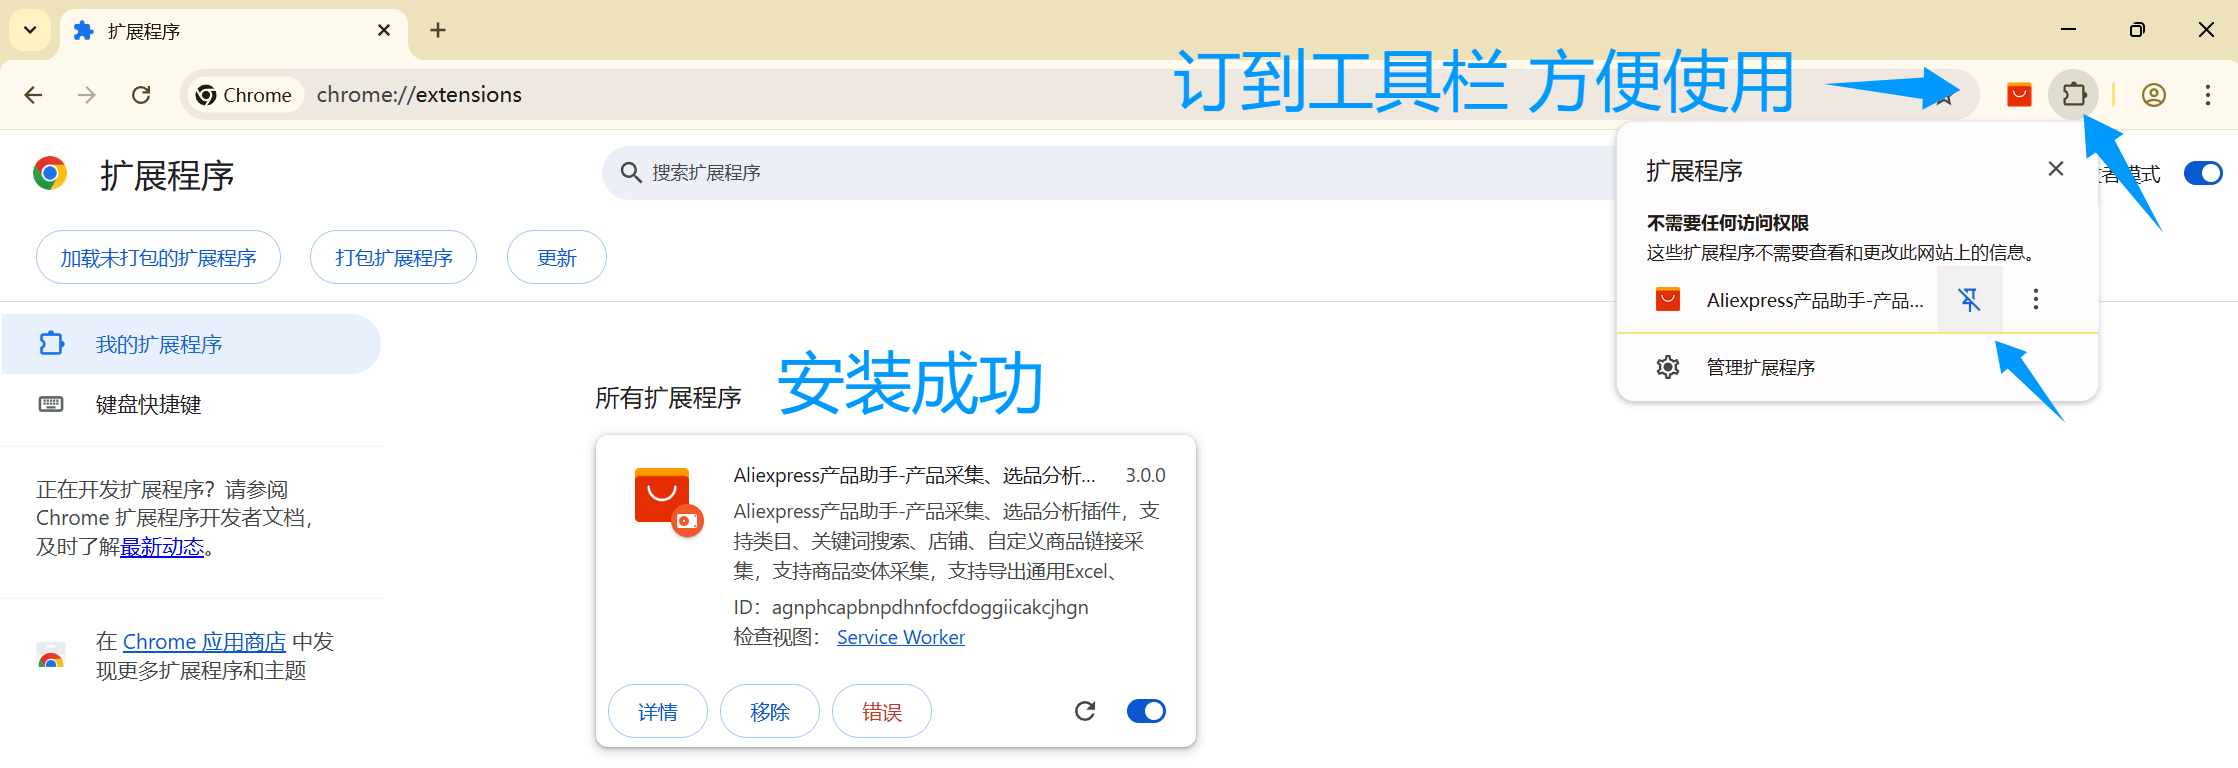Click the browser back arrow
Viewport: 2238px width, 768px height.
[x=33, y=95]
